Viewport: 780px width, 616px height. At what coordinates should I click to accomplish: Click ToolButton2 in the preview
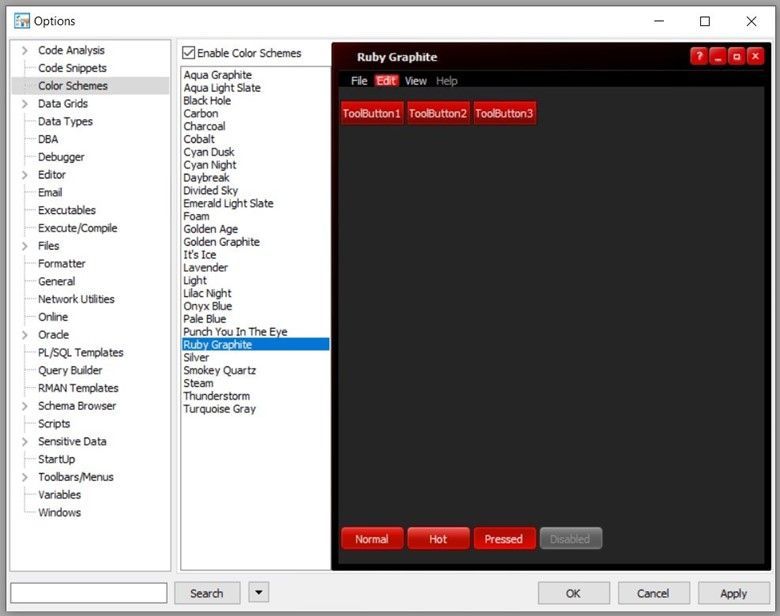438,113
